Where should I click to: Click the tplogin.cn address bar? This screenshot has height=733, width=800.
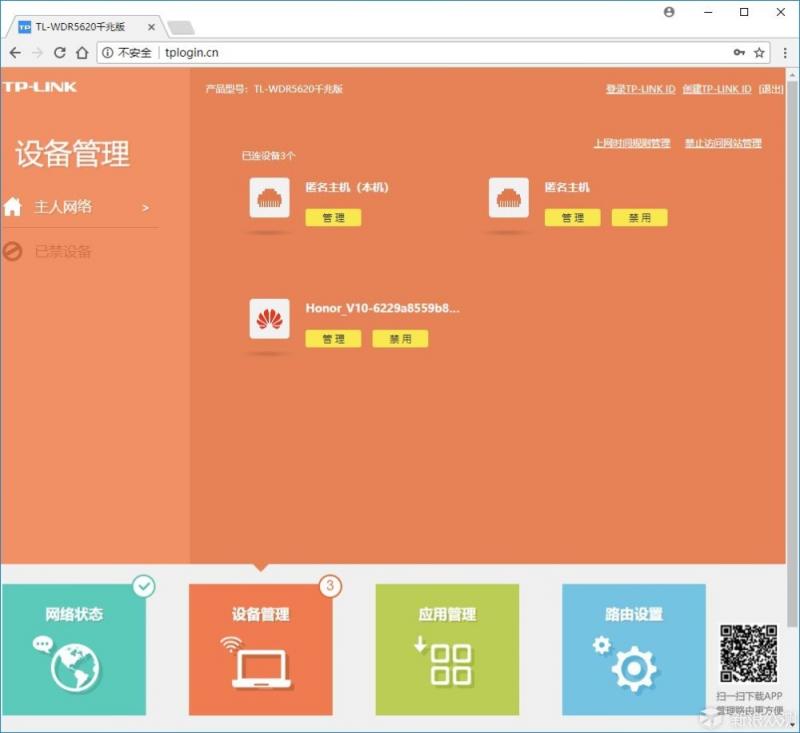[434, 53]
